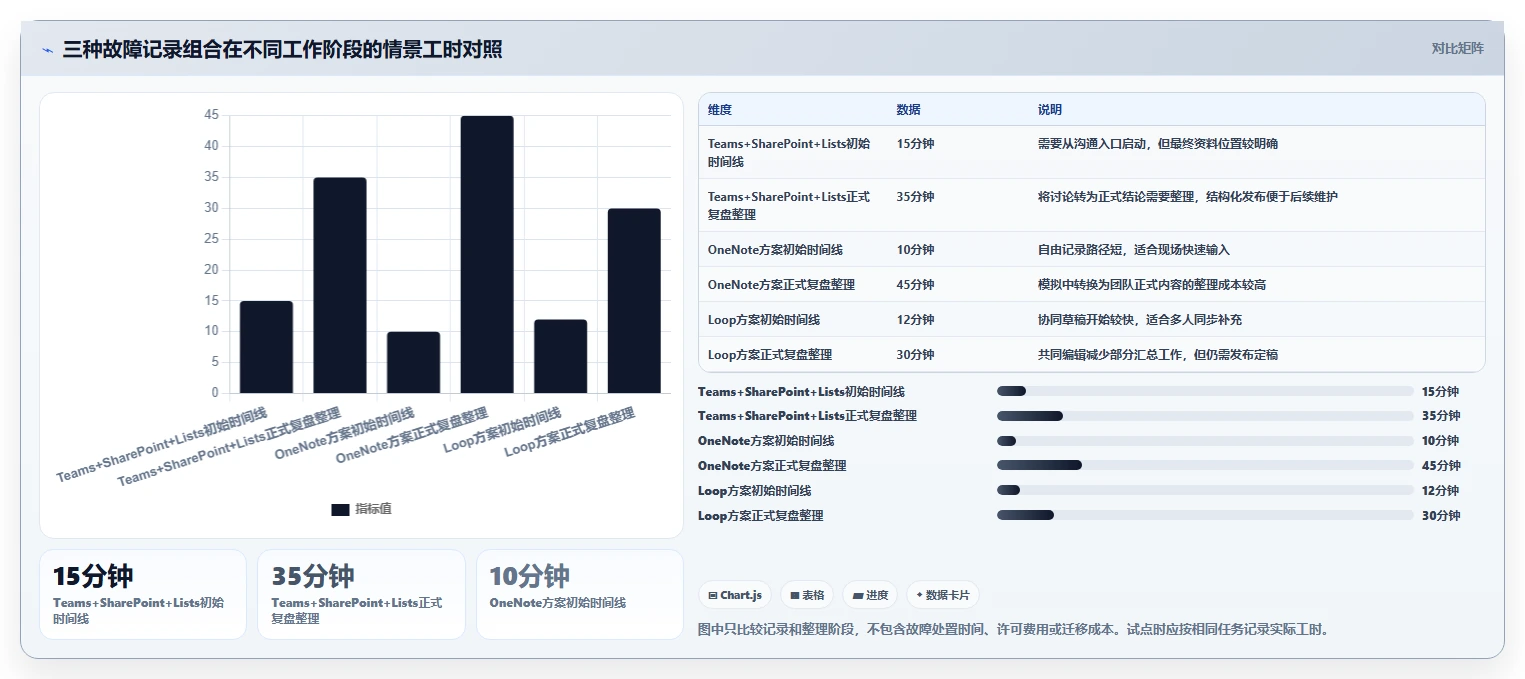Click the 35分钟 summary card
This screenshot has height=679, width=1525.
[361, 594]
